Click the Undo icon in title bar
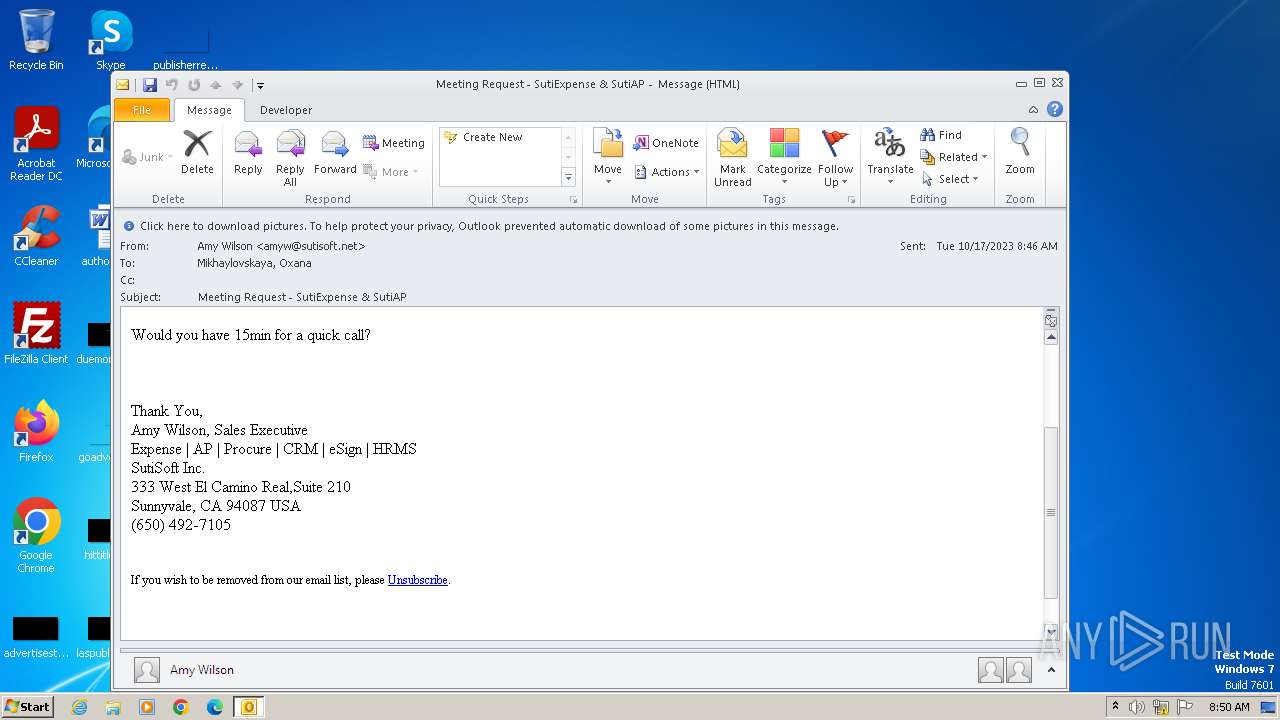This screenshot has width=1280, height=720. click(172, 85)
